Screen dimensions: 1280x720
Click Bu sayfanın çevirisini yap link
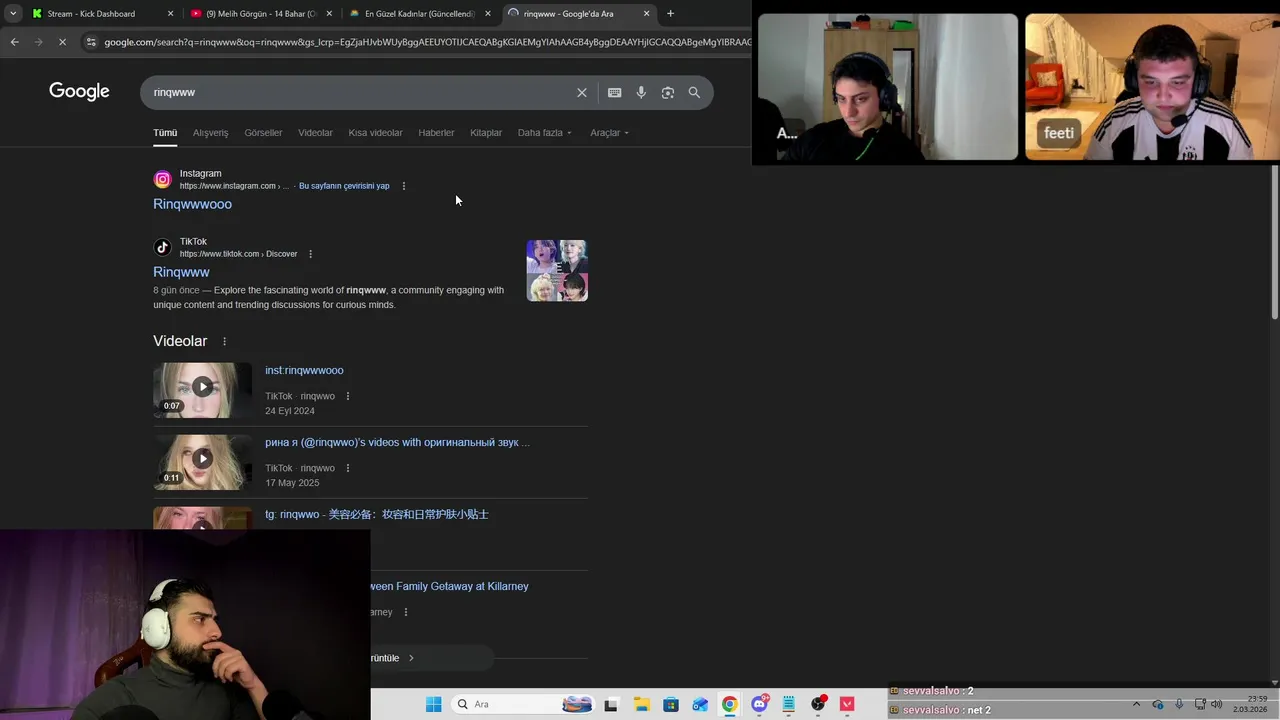point(344,186)
